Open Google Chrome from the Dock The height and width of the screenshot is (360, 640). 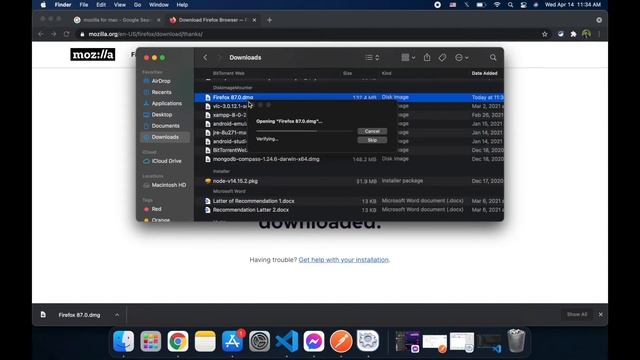178,341
